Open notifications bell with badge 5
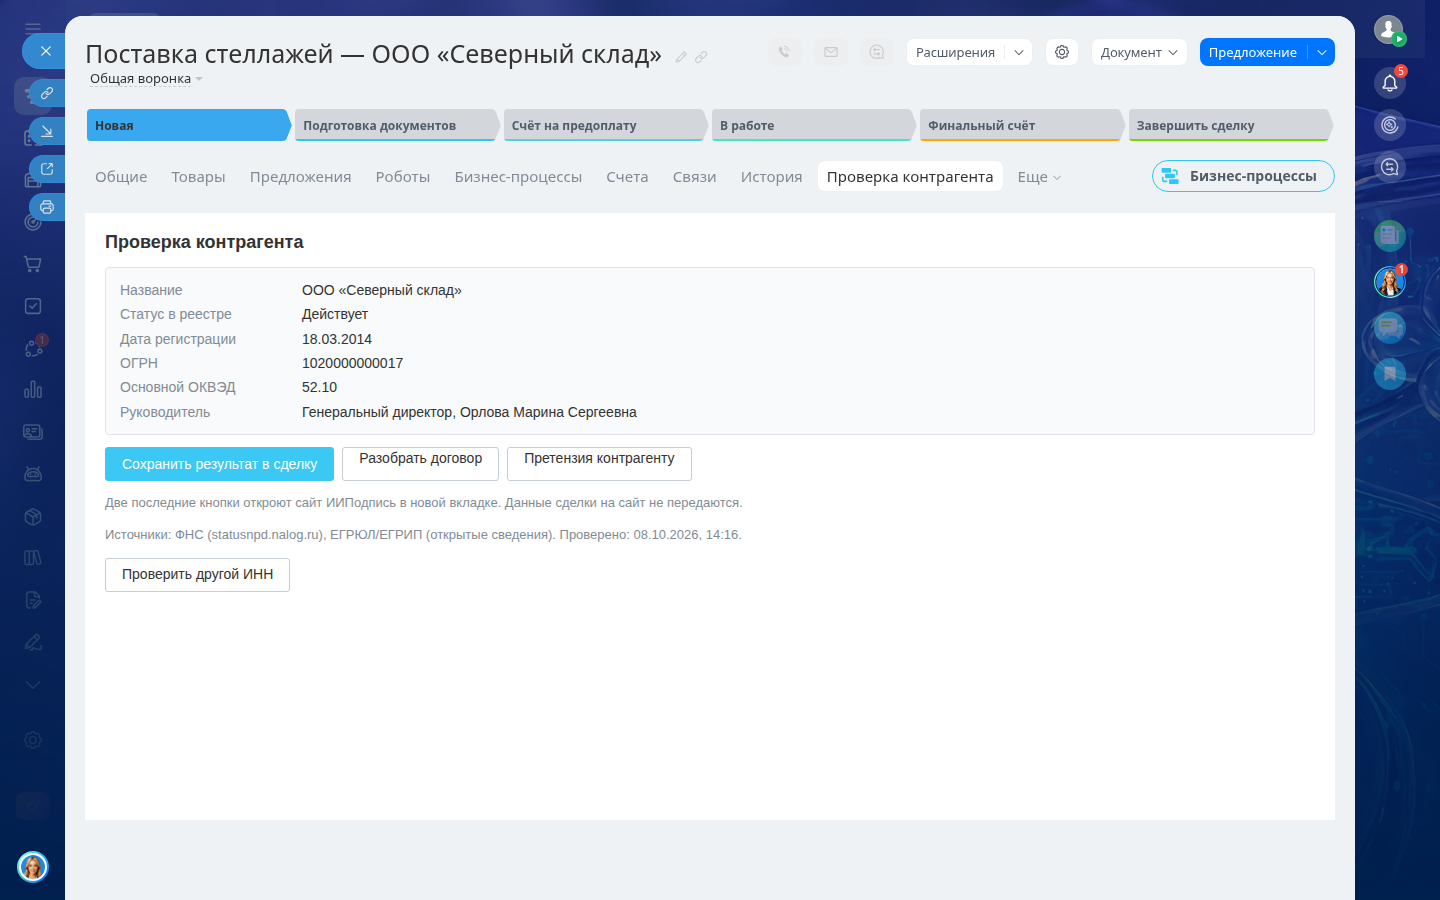 click(x=1390, y=82)
